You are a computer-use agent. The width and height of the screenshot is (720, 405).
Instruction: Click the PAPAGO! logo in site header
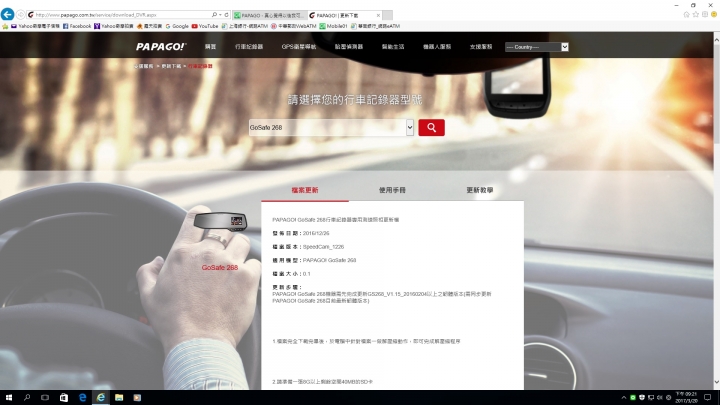[161, 47]
